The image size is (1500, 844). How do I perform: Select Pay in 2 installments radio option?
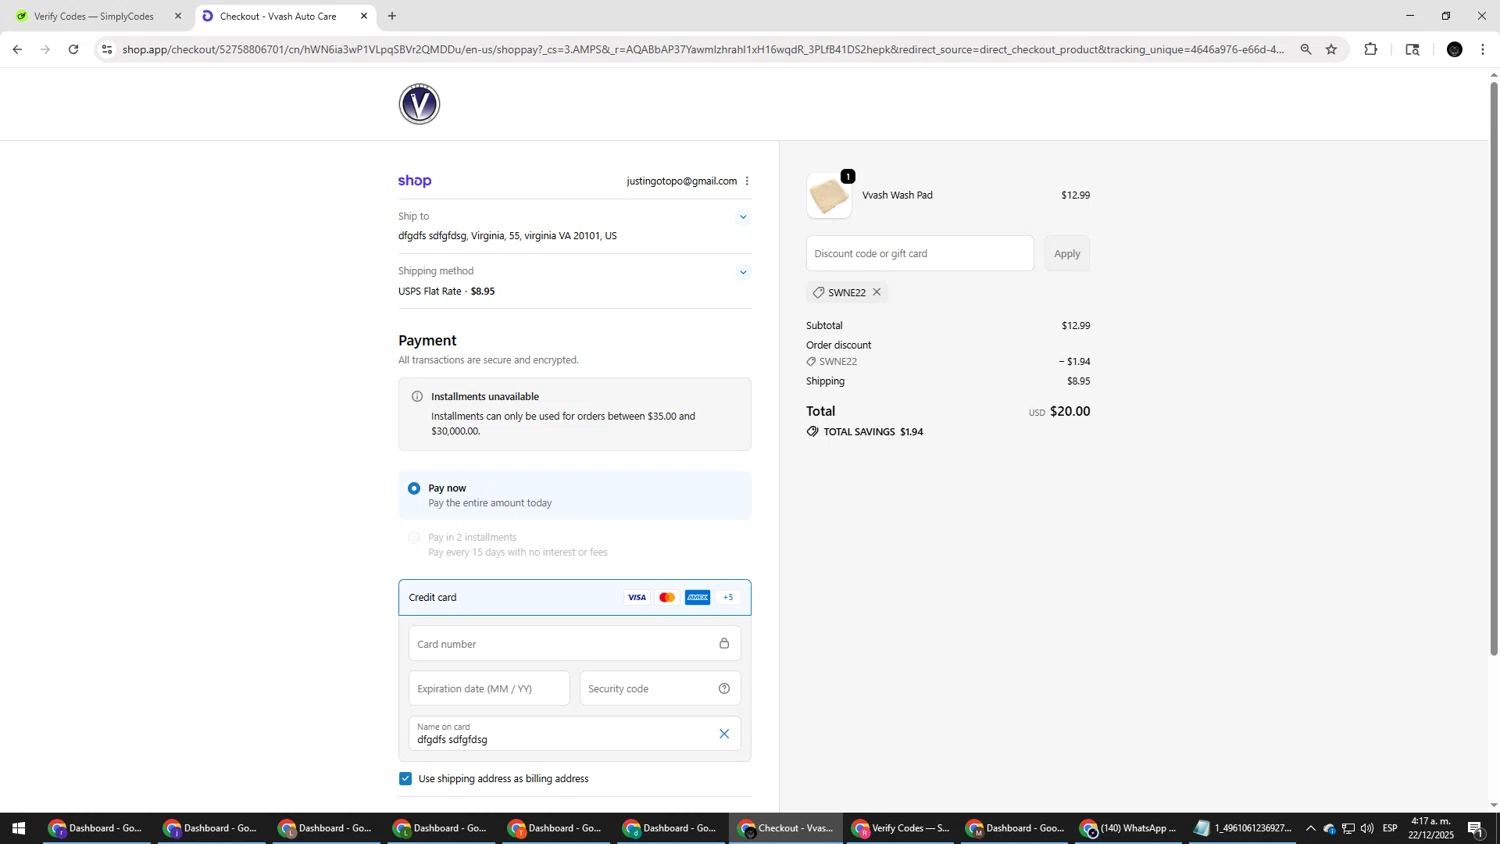point(414,538)
